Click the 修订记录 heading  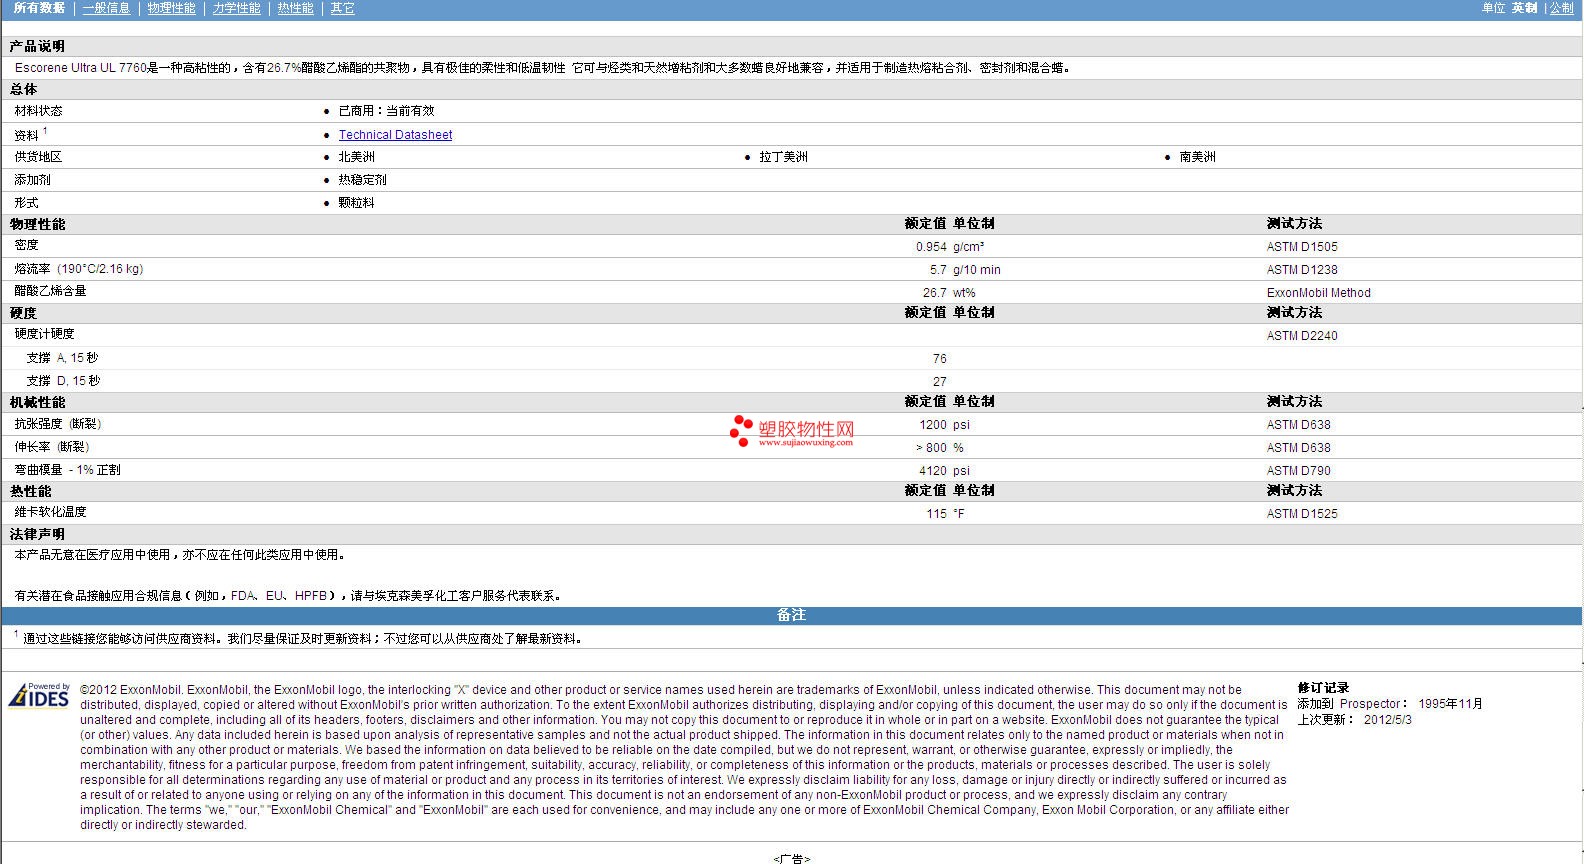(1323, 688)
